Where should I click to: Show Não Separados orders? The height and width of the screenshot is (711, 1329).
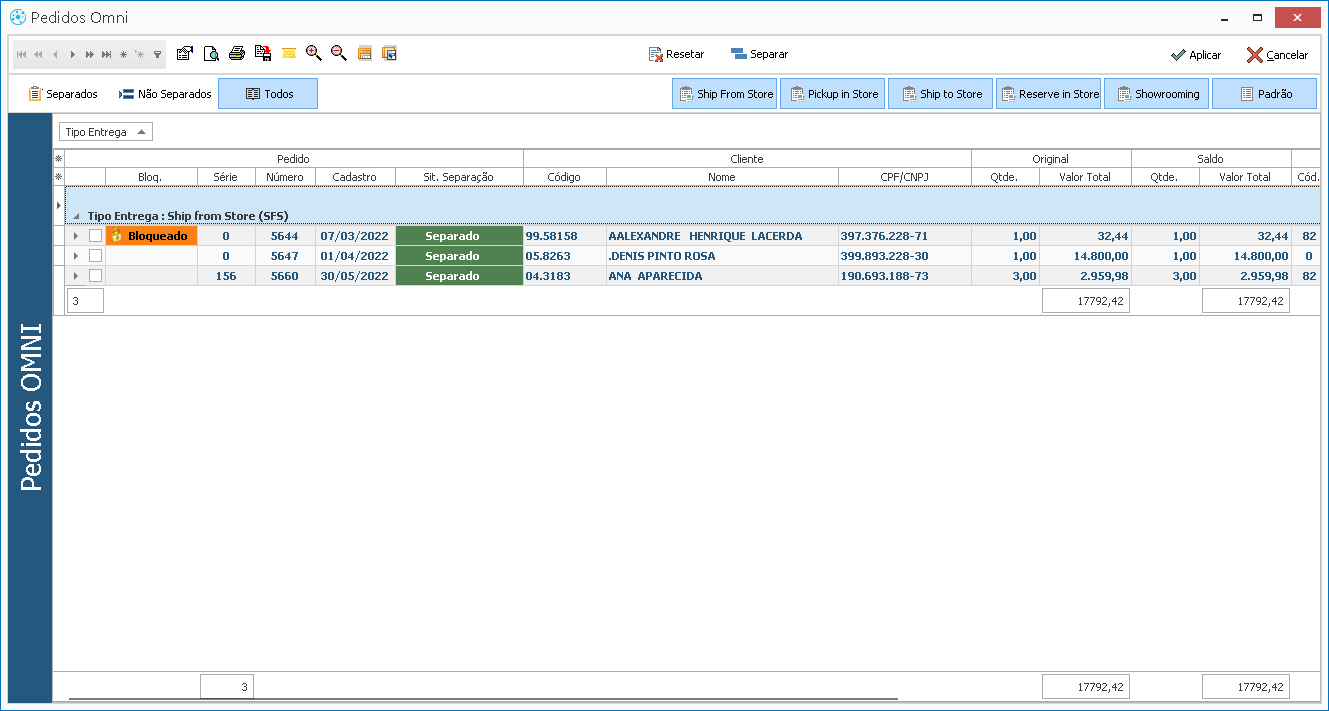point(165,94)
